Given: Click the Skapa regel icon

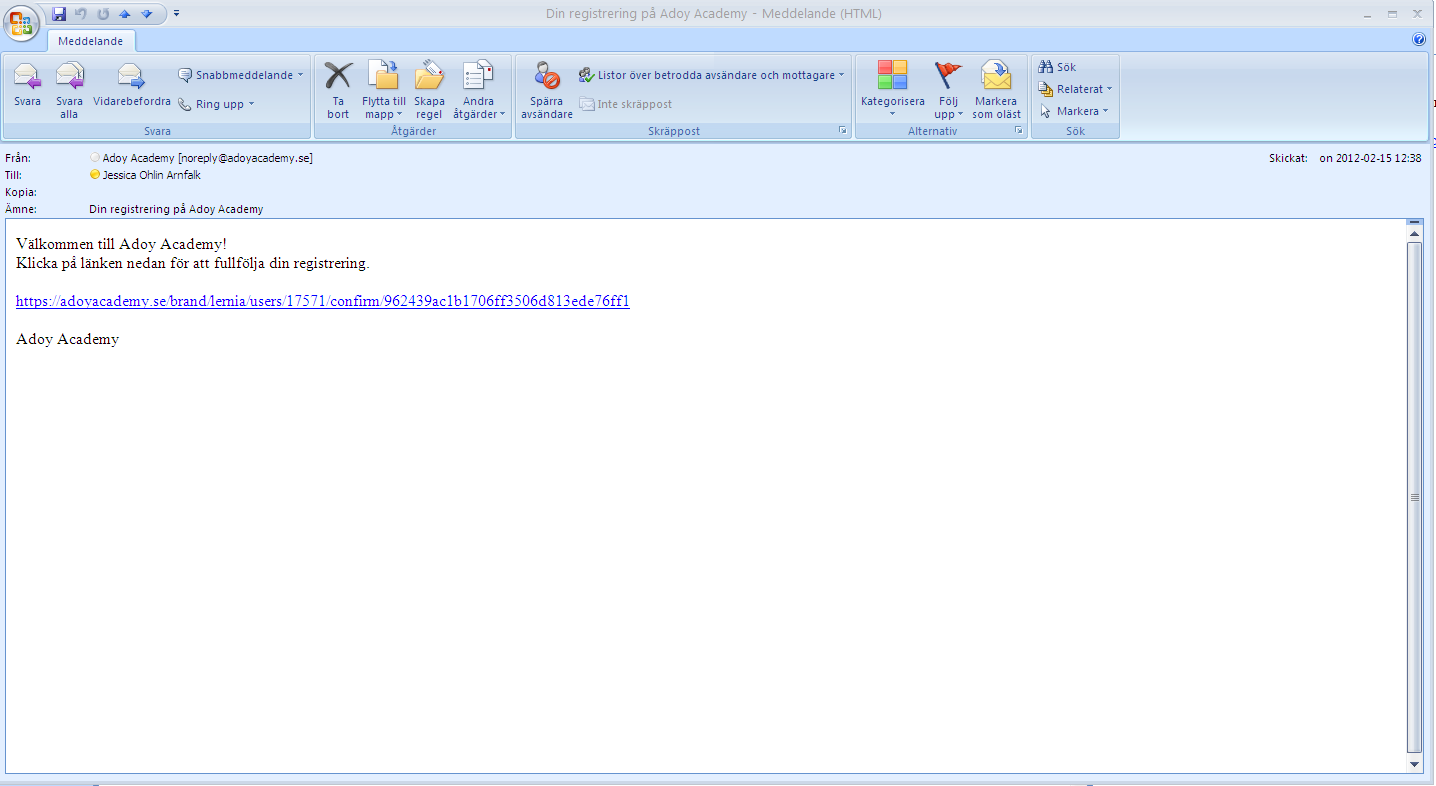Looking at the screenshot, I should 429,90.
